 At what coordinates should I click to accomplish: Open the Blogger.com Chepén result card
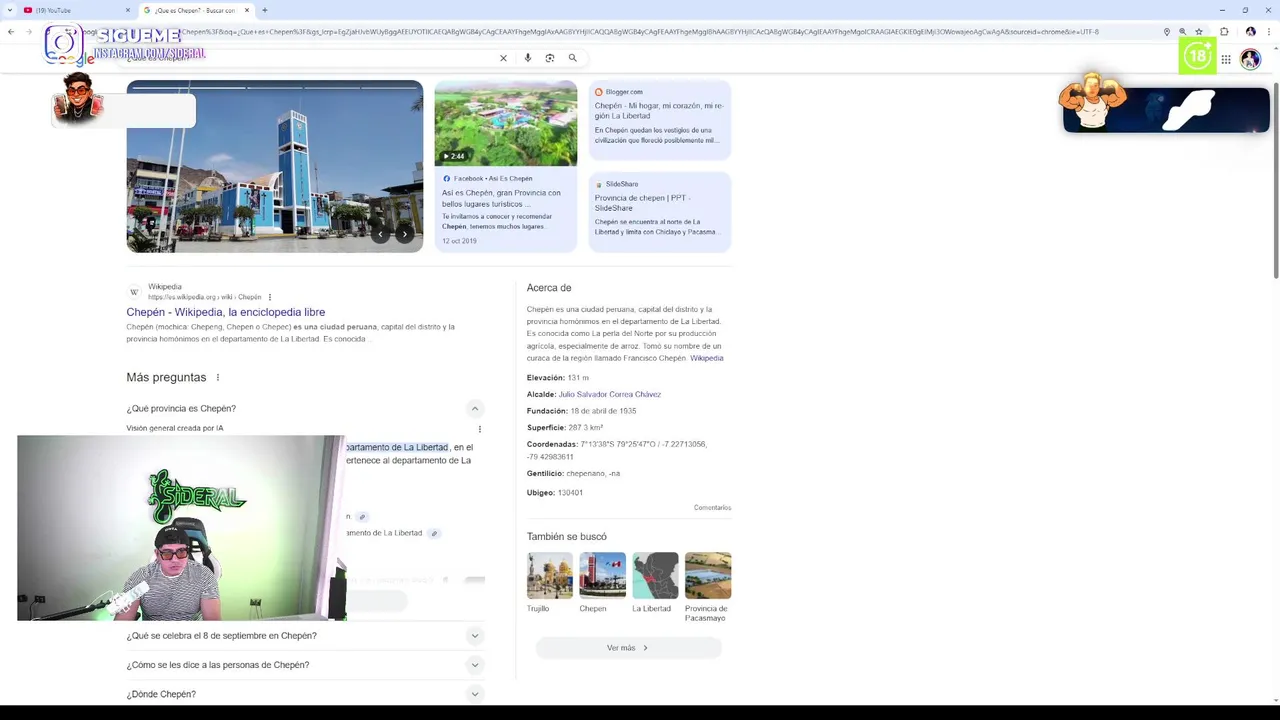pos(660,118)
